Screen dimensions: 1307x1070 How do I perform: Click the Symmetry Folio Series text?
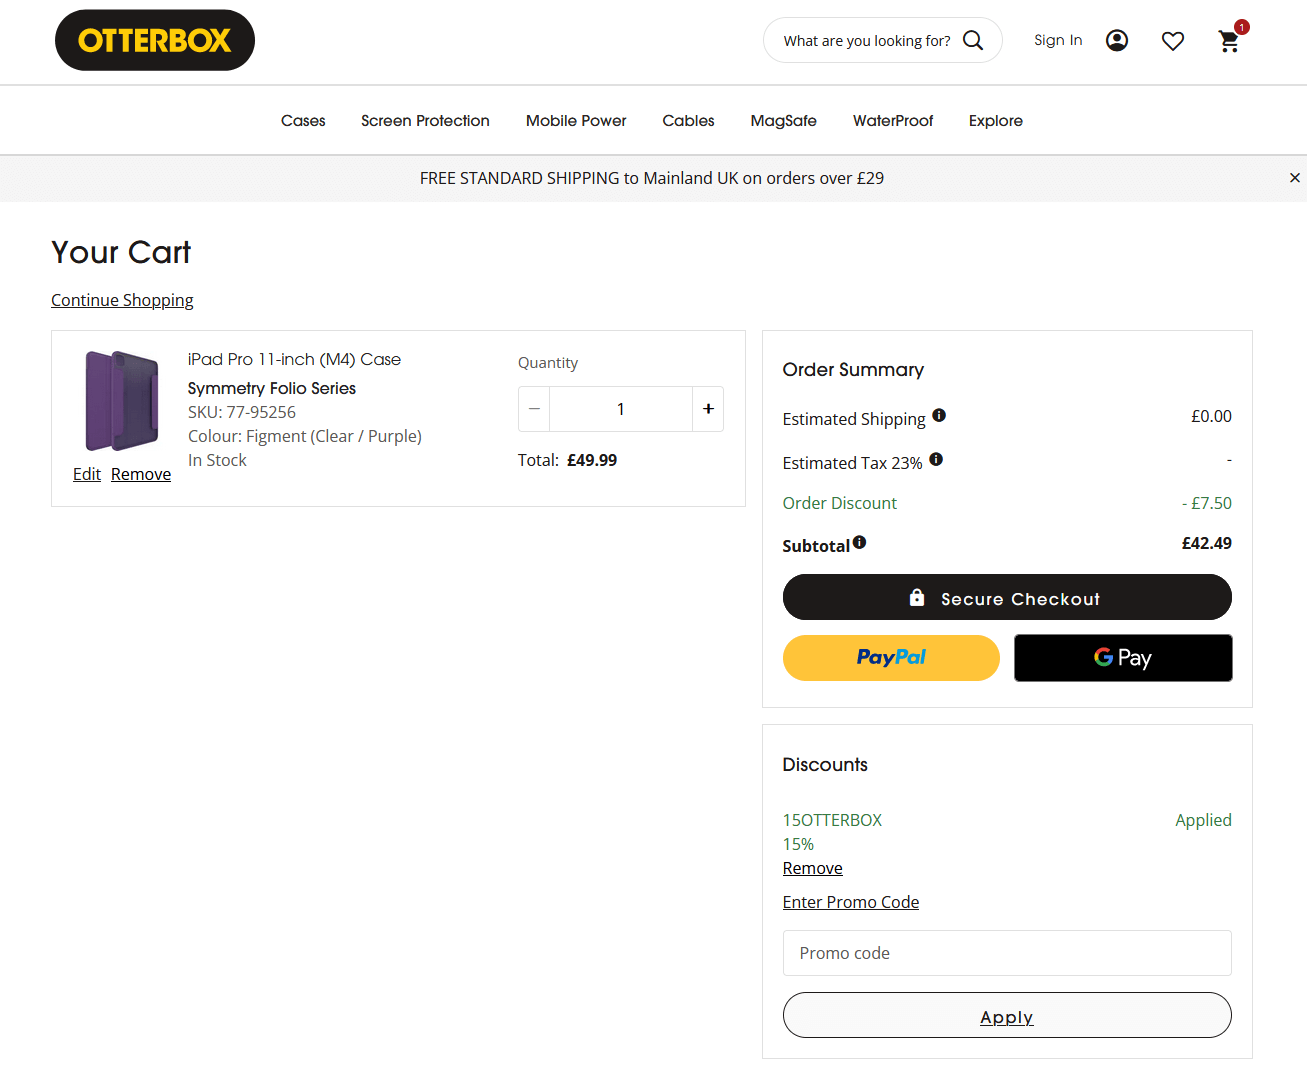[272, 388]
